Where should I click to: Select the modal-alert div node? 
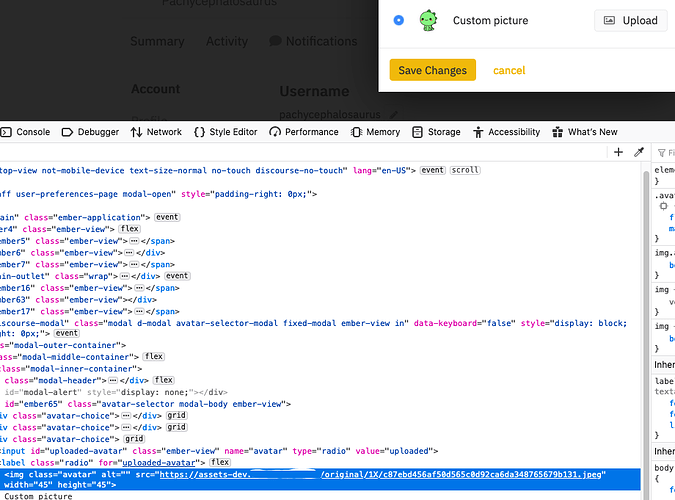[x=114, y=392]
